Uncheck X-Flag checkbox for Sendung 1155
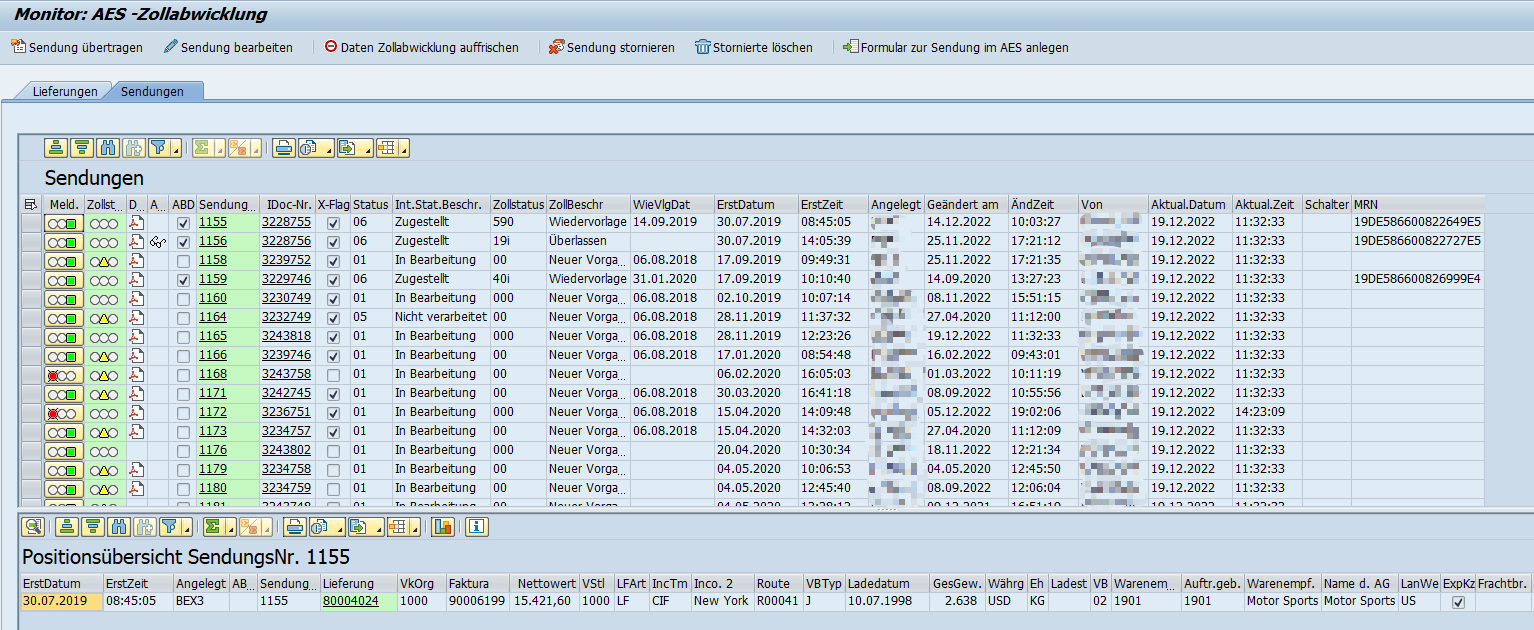1534x630 pixels. pyautogui.click(x=333, y=223)
